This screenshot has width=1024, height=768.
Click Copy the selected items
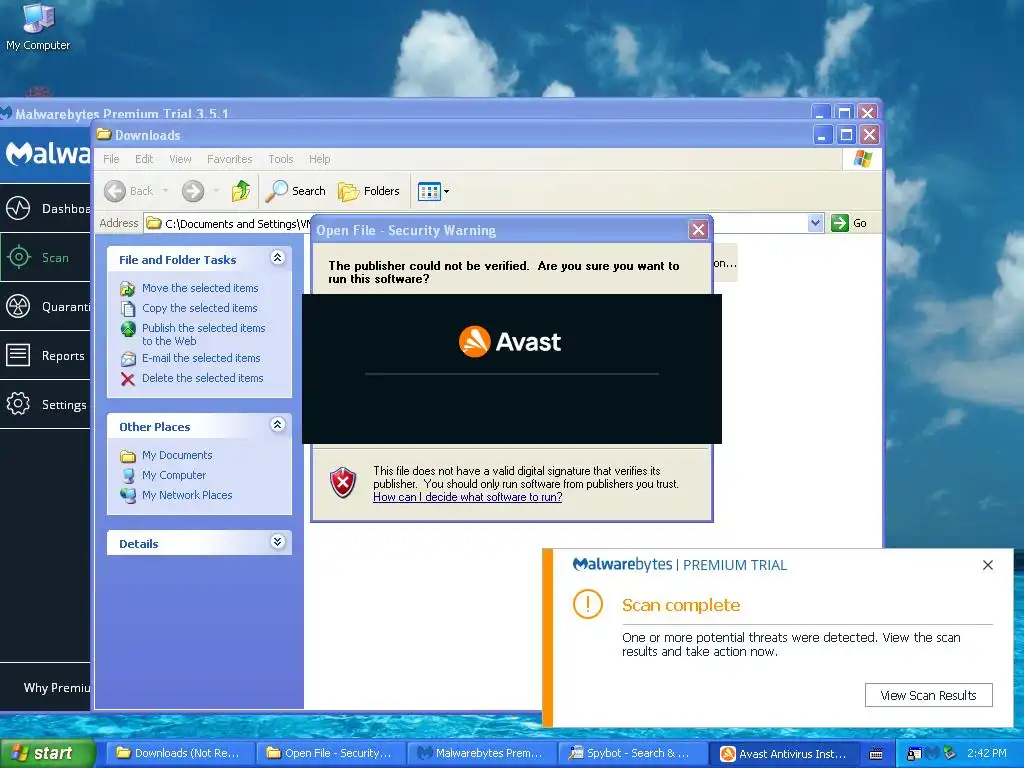point(200,308)
